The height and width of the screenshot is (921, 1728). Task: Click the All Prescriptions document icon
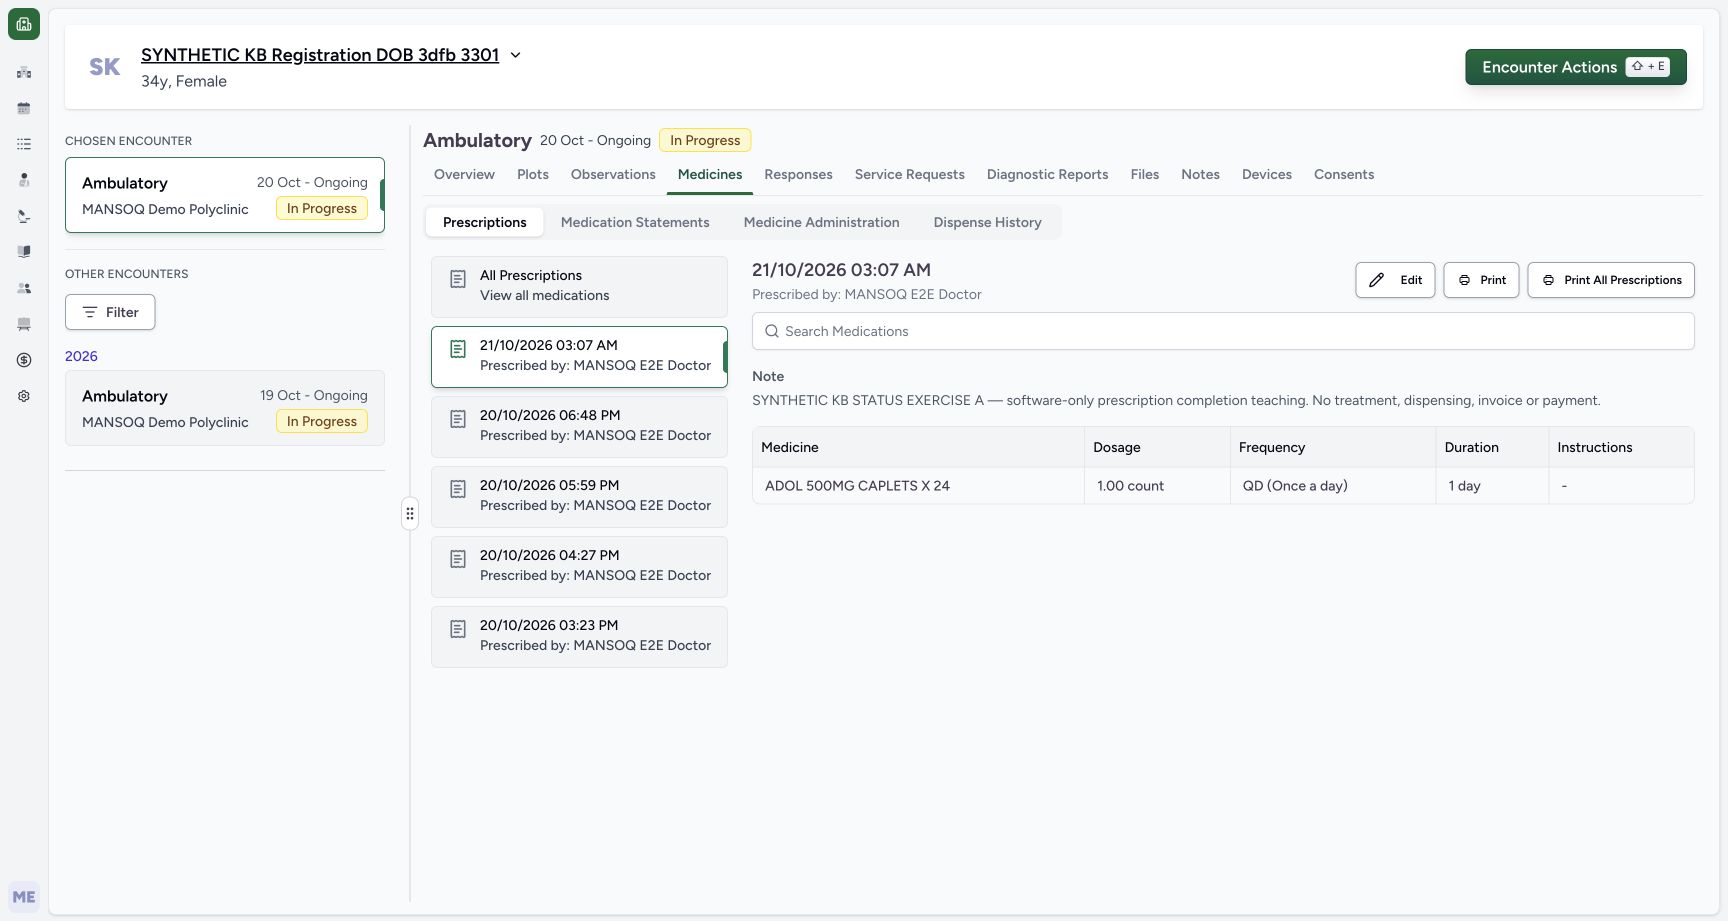(458, 279)
